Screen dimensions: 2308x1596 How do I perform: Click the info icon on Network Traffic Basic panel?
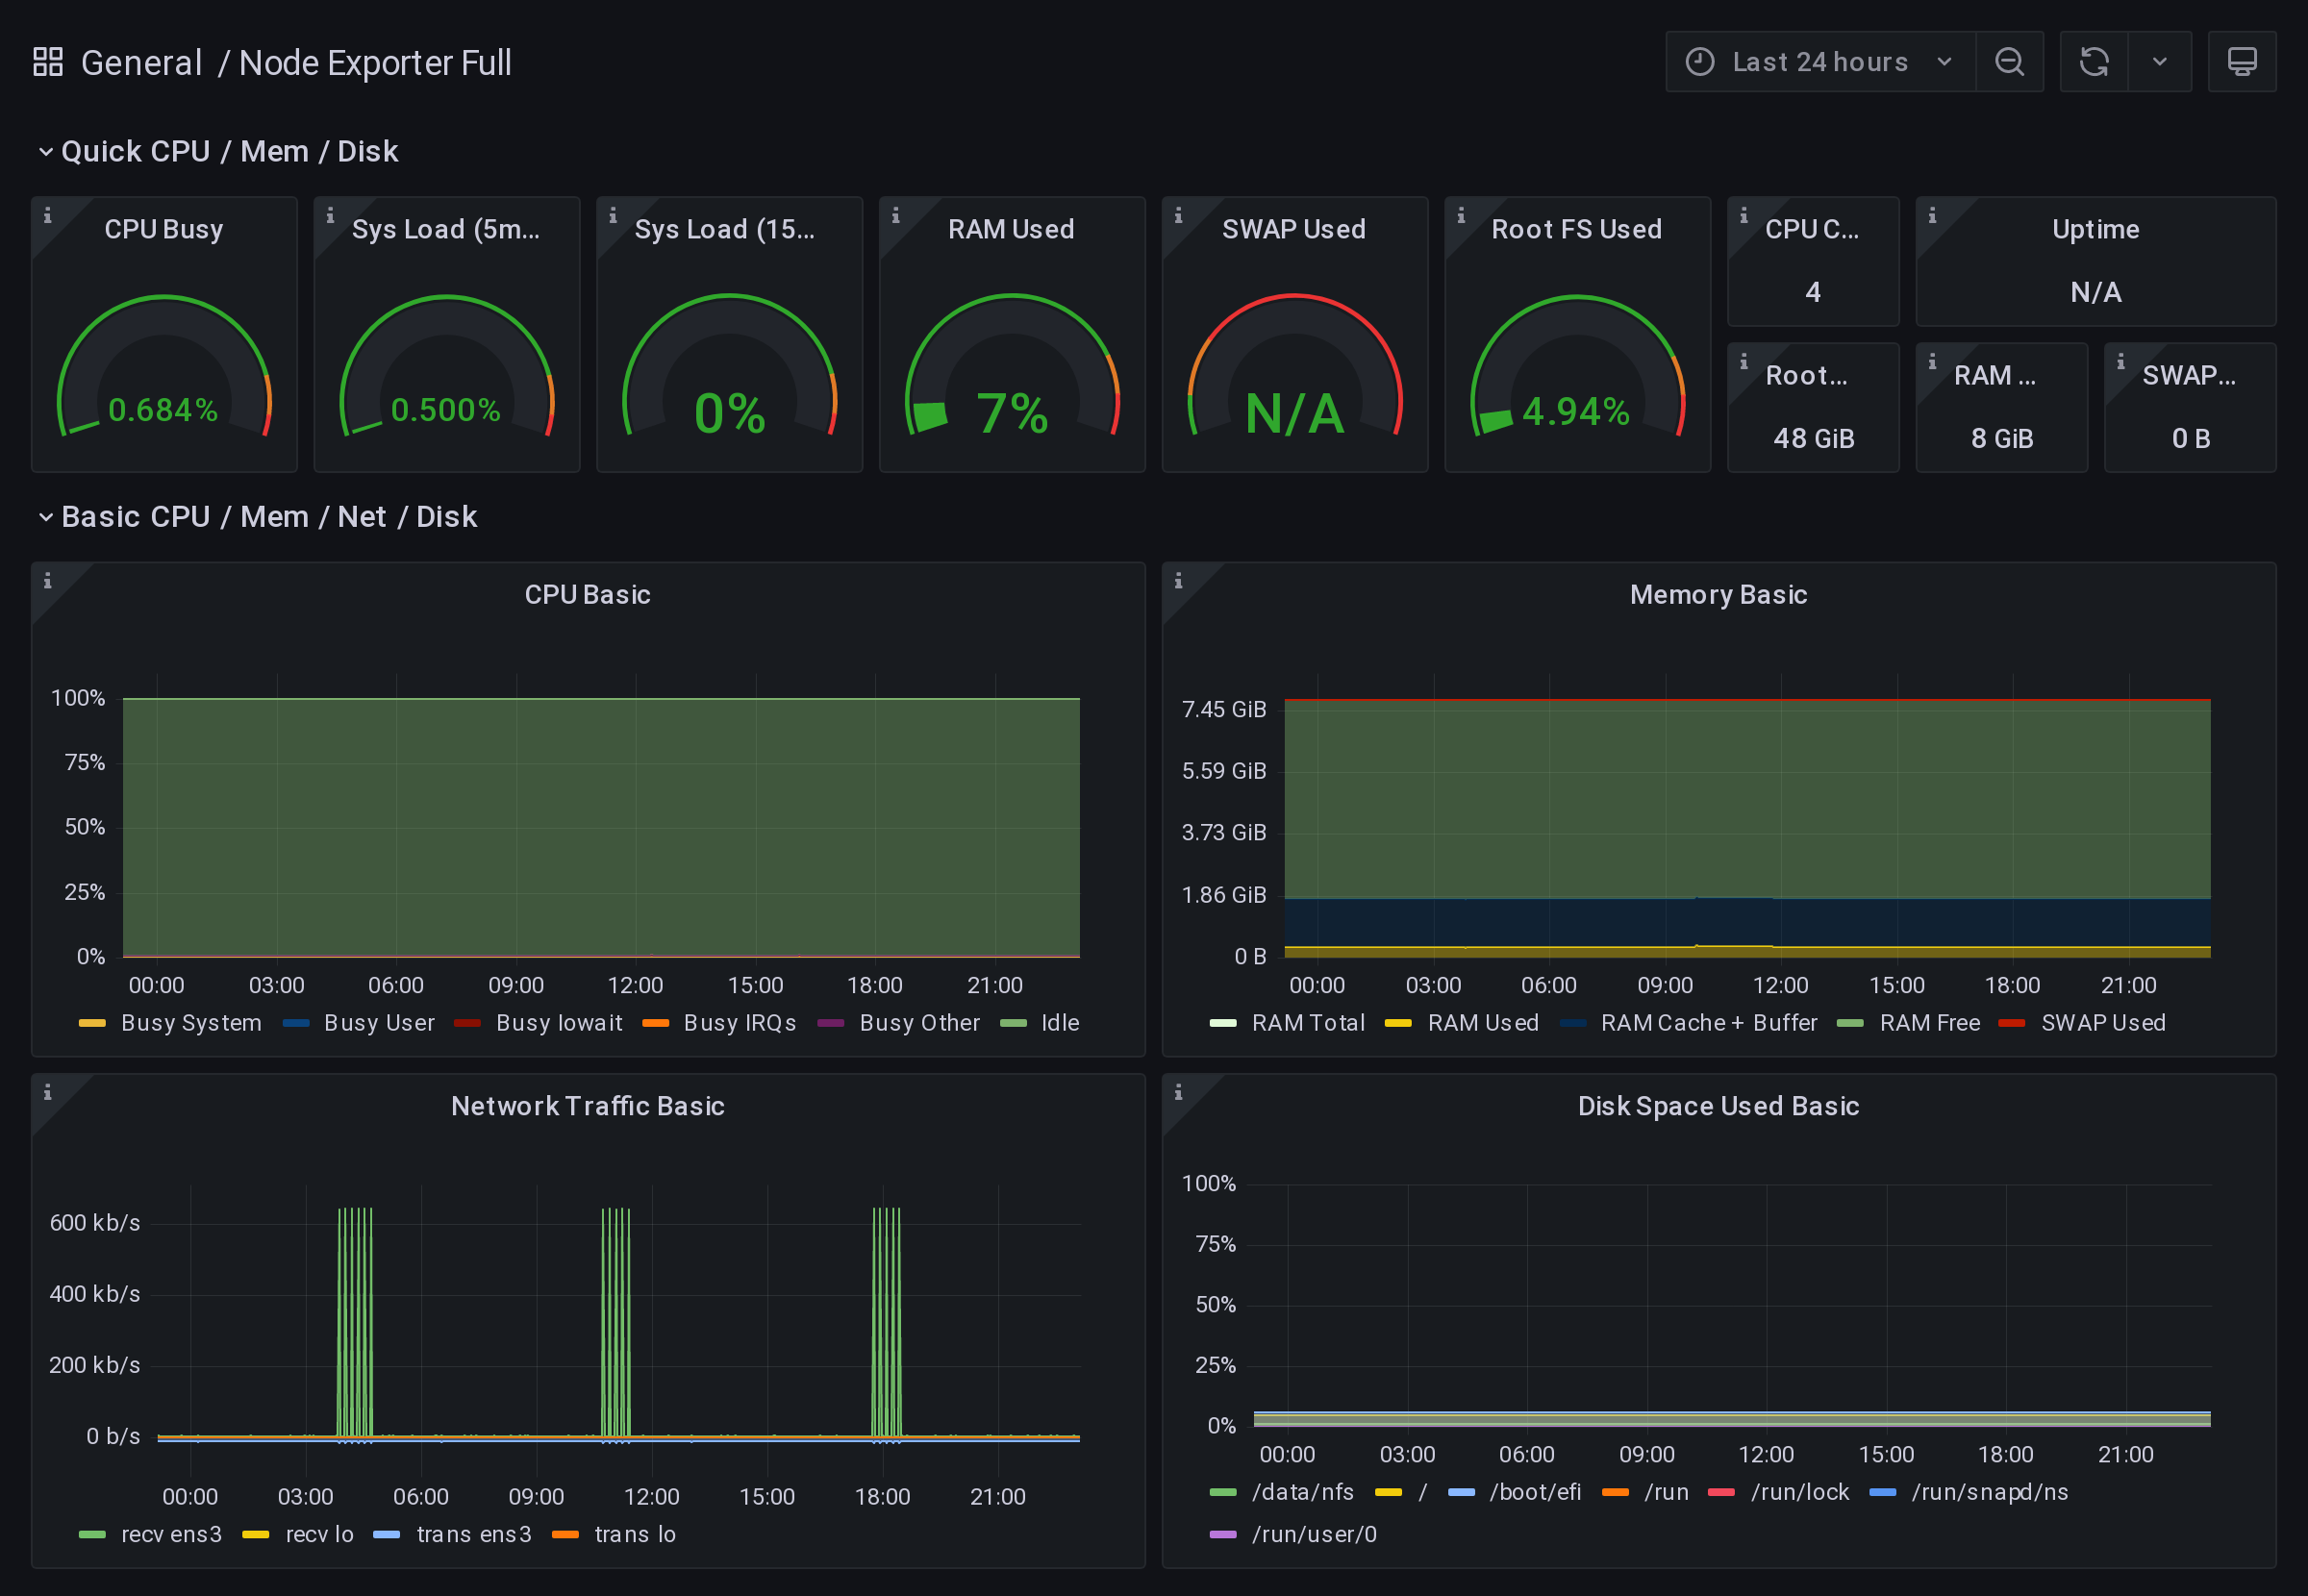[x=47, y=1092]
